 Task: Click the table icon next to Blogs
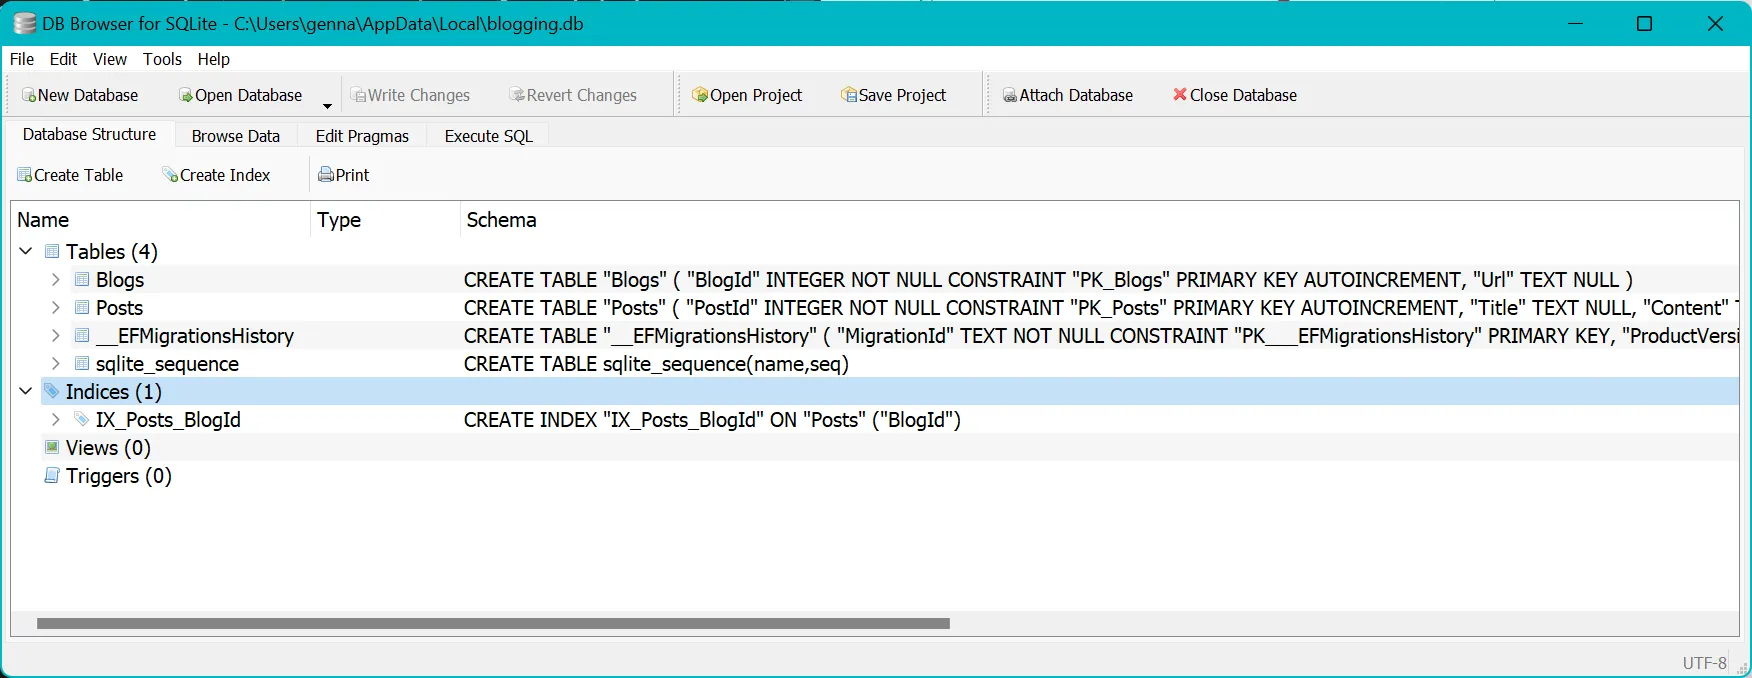click(x=82, y=279)
